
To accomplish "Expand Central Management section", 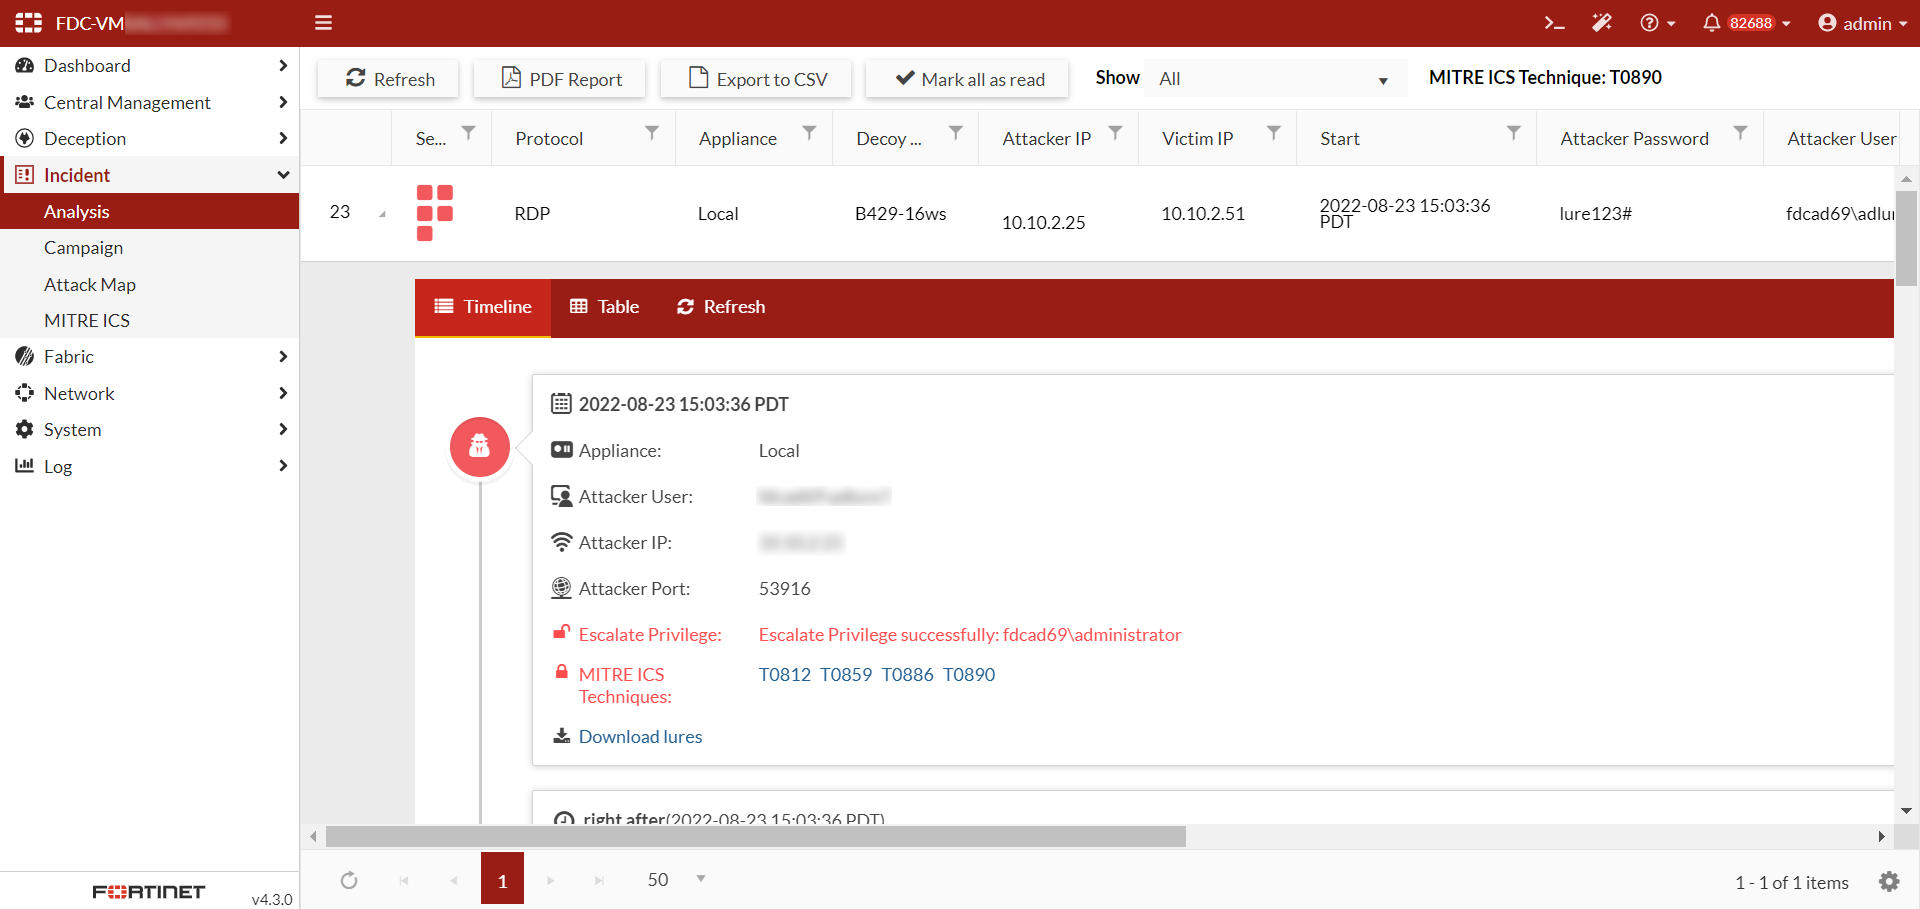I will click(x=150, y=102).
